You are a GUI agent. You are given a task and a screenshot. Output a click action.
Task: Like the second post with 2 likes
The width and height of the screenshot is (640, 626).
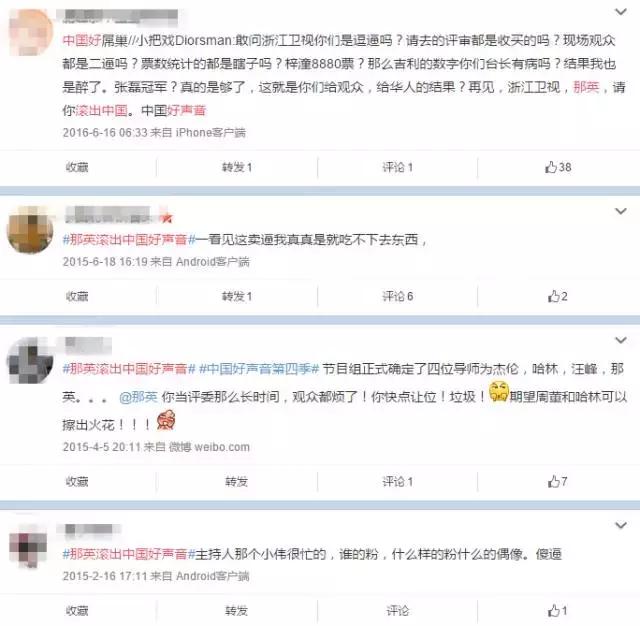tap(558, 296)
